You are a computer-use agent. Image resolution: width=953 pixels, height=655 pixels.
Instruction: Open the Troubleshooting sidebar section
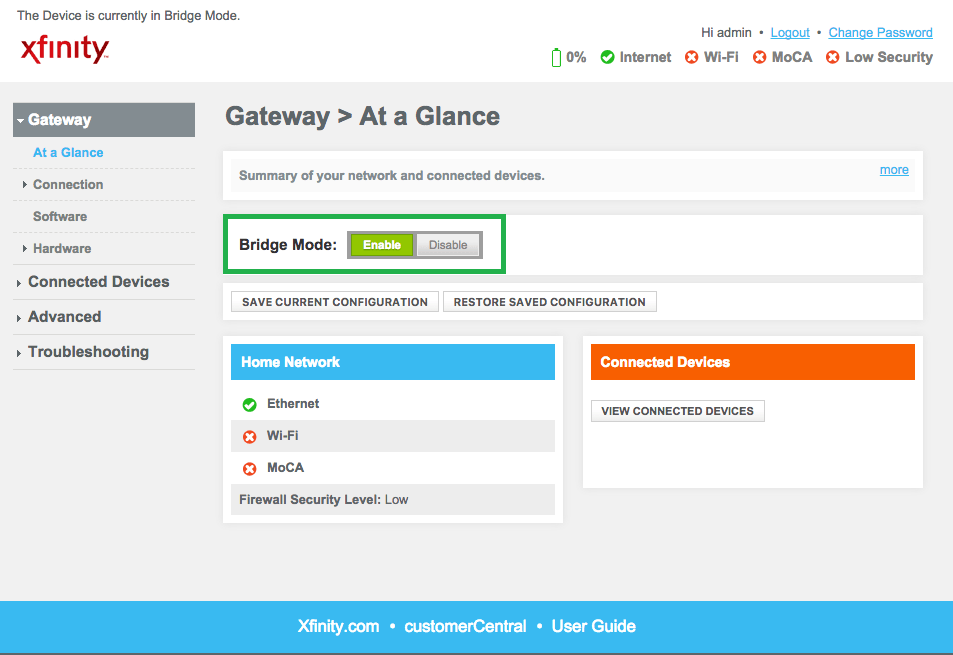[88, 352]
